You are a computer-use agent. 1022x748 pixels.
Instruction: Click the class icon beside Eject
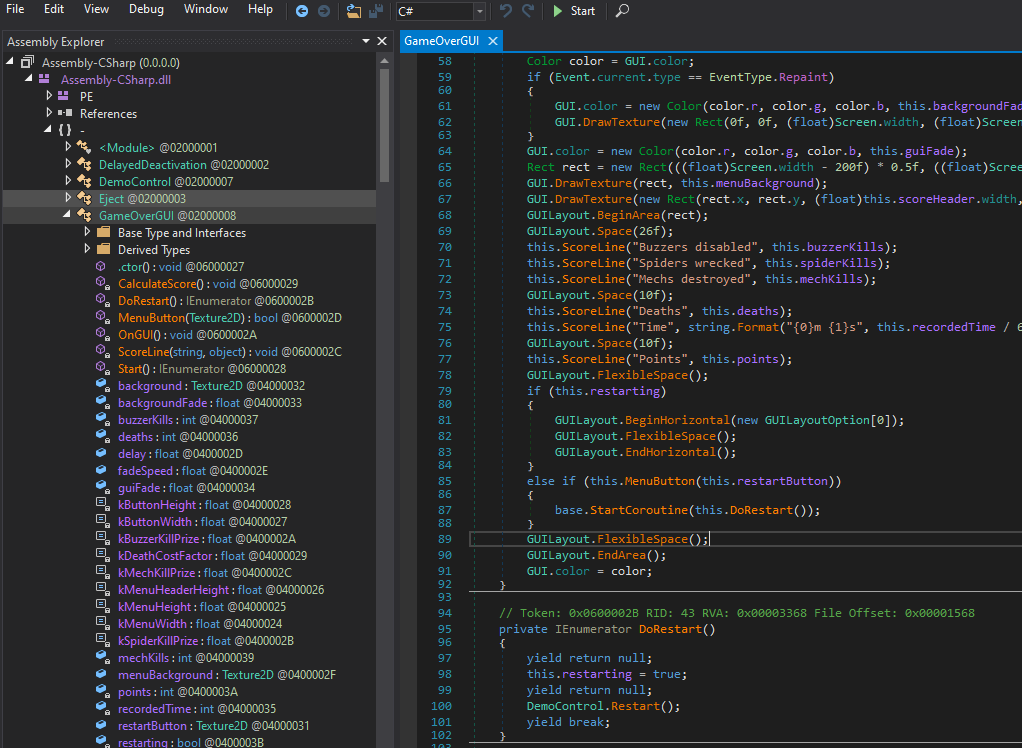(84, 198)
